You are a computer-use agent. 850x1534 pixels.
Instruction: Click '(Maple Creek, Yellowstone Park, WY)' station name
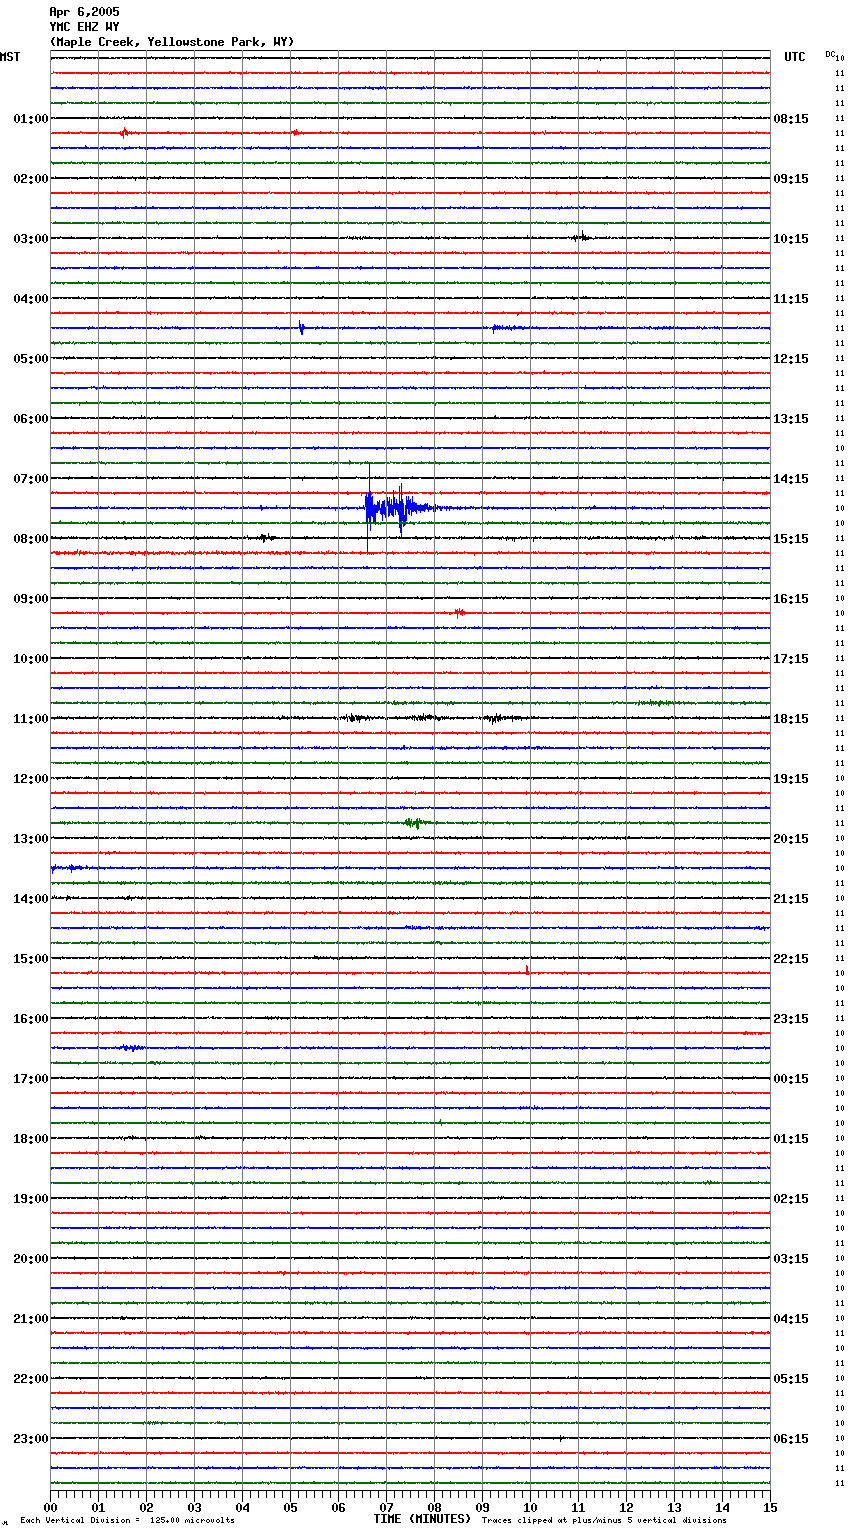pyautogui.click(x=172, y=42)
